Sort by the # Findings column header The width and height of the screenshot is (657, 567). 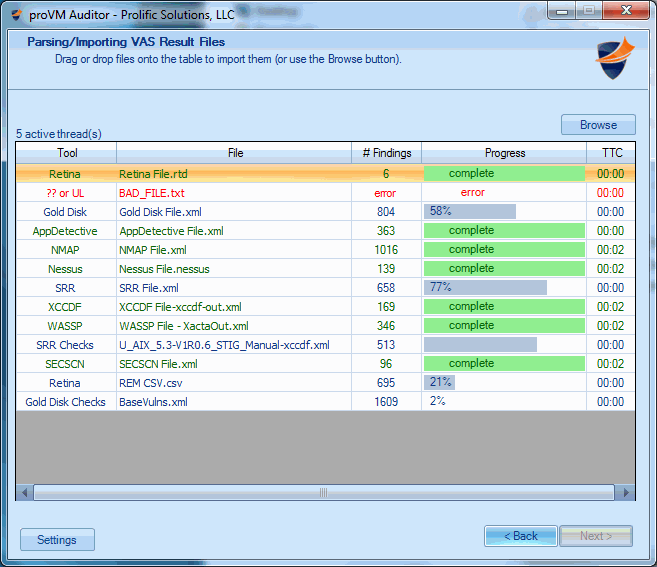click(x=386, y=153)
